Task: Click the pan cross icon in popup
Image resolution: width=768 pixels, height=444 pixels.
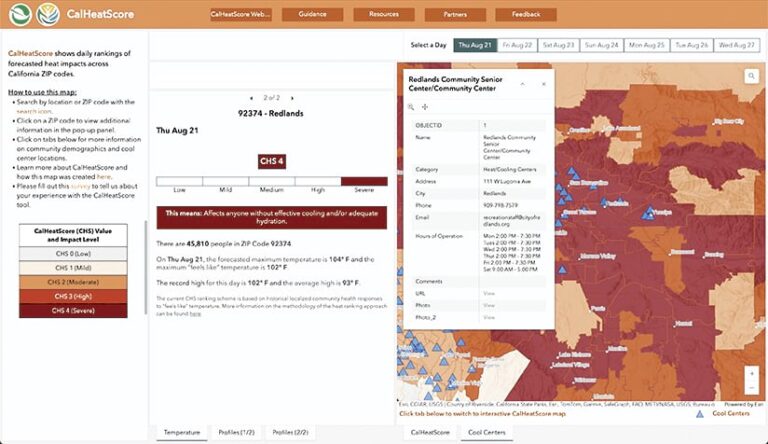Action: point(425,107)
